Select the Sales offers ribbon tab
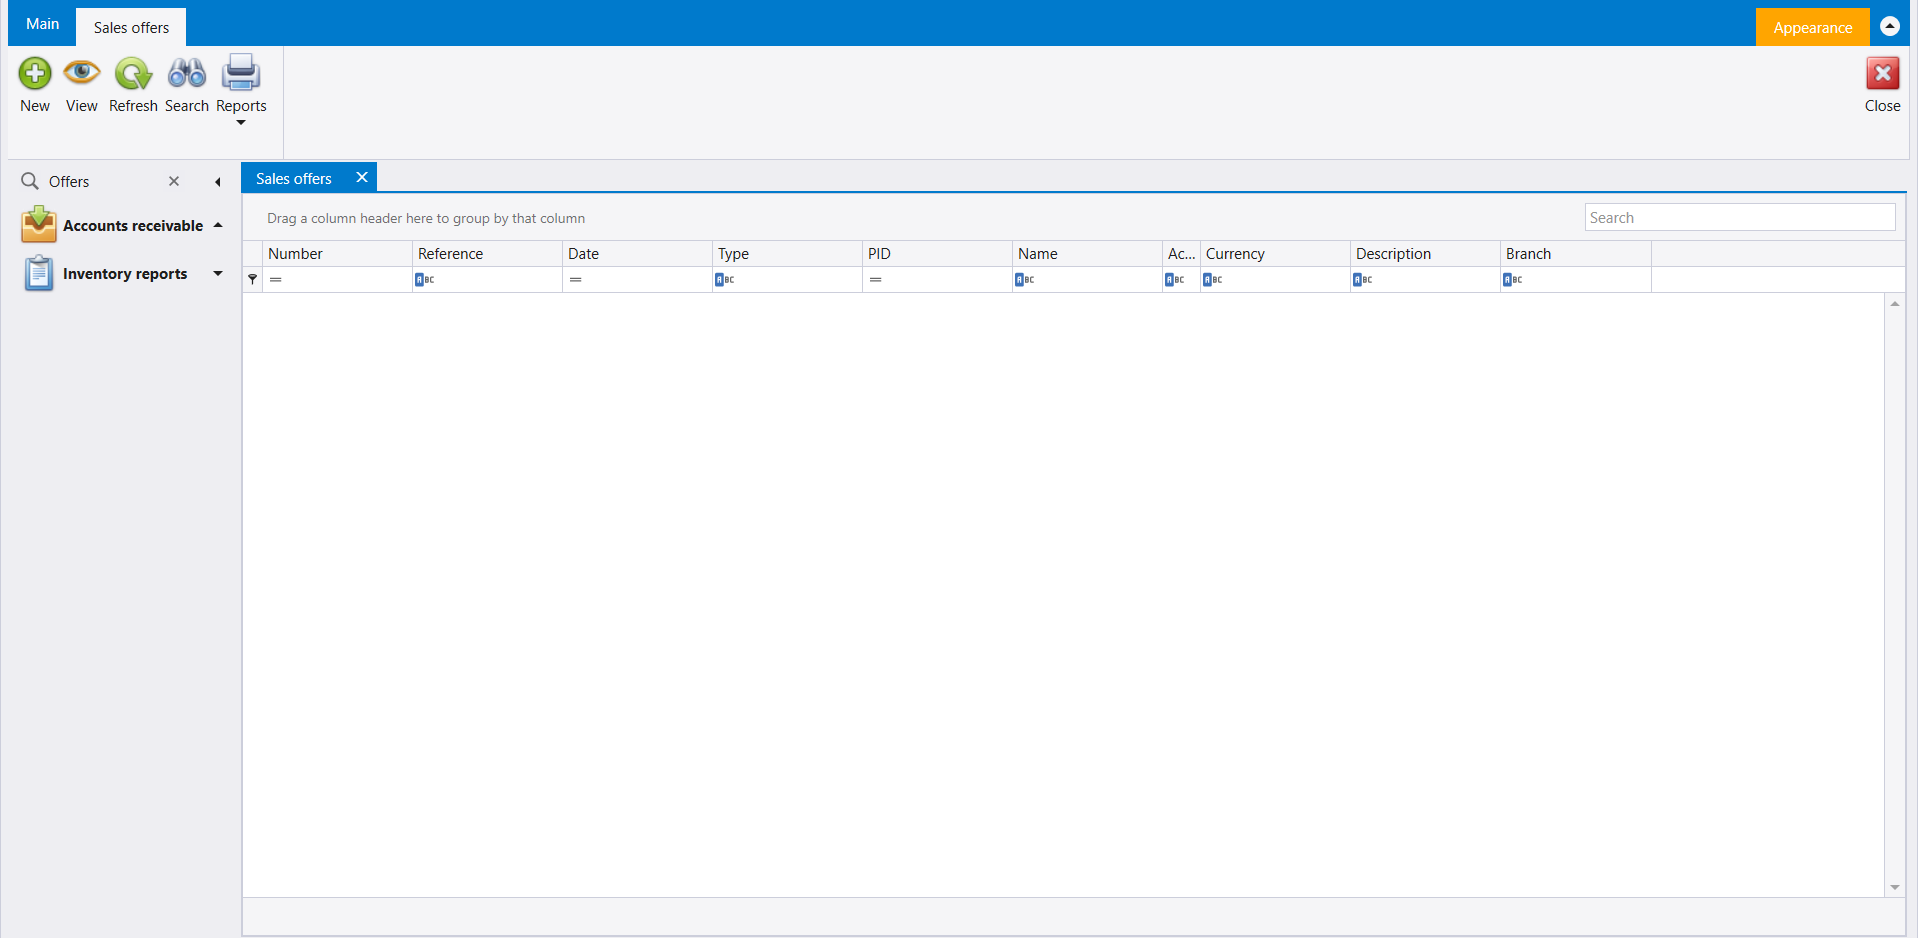 pos(131,28)
